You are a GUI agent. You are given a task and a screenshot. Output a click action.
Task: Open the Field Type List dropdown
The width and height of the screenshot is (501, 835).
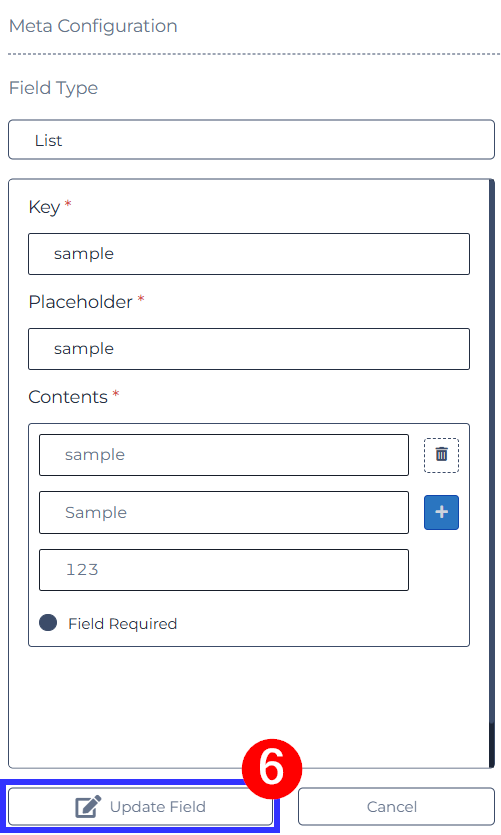(251, 140)
